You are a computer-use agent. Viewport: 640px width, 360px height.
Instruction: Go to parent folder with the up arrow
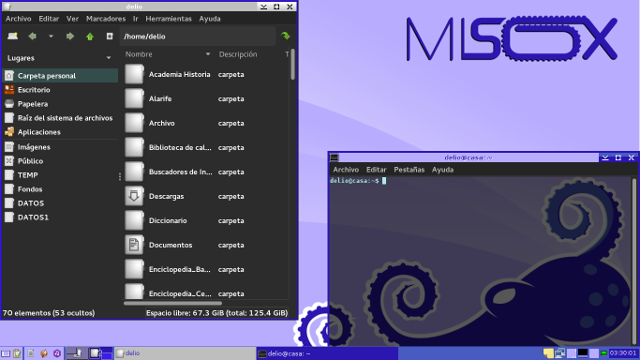90,36
